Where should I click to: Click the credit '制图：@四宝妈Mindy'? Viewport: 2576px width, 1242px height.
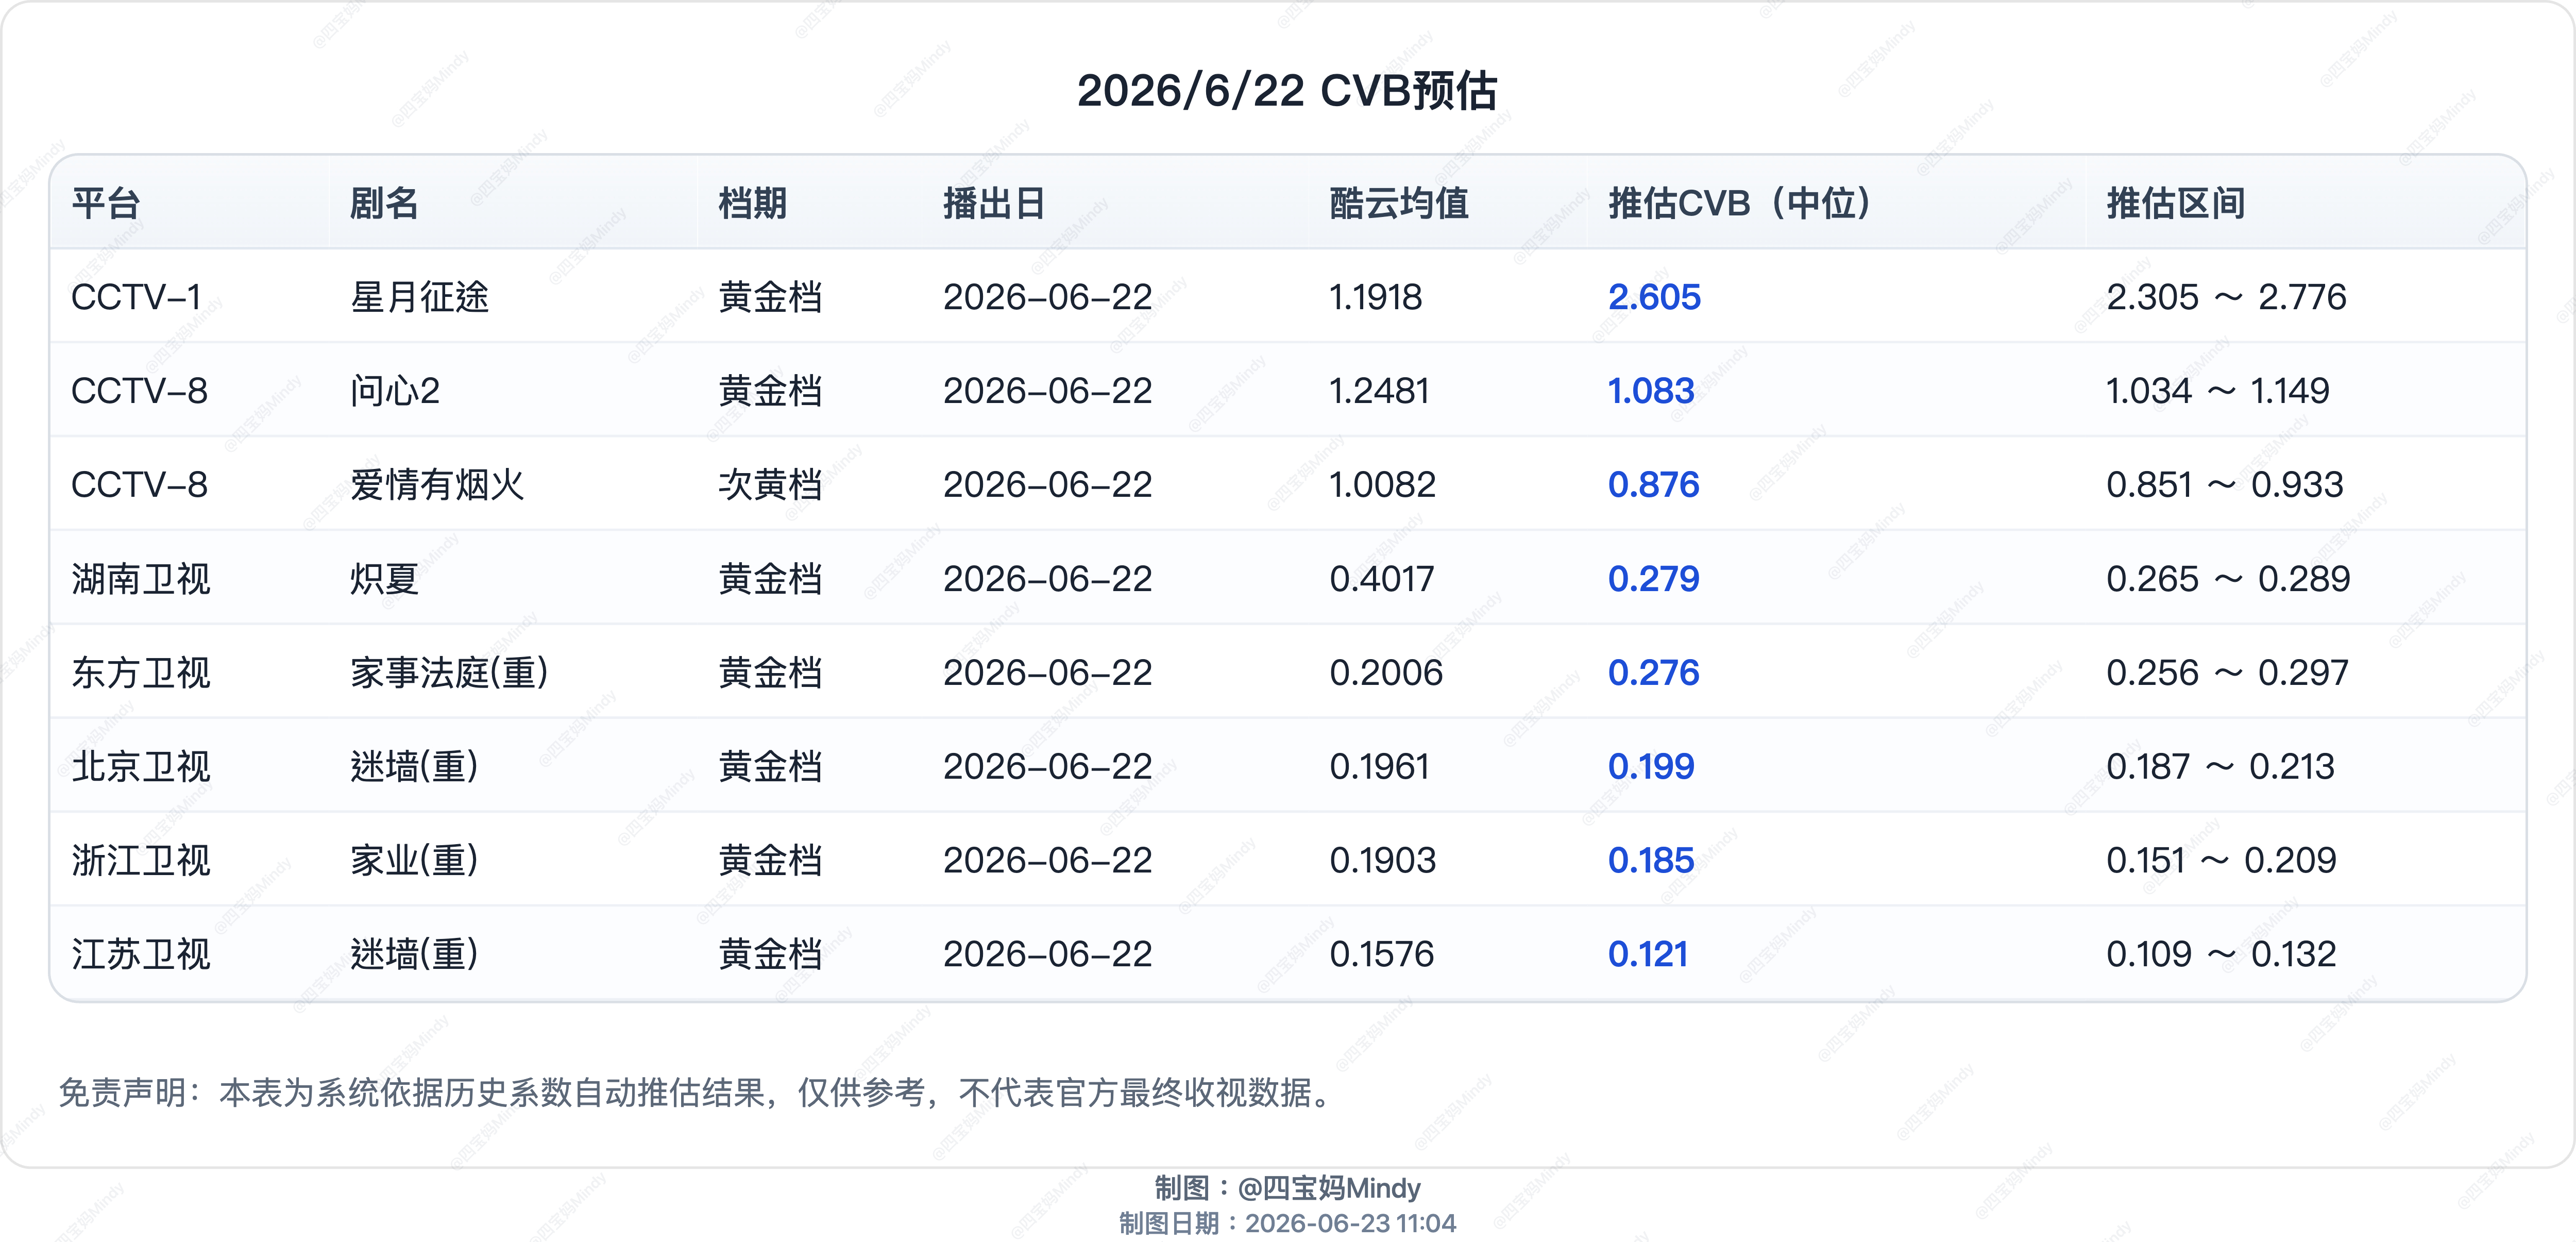1287,1188
